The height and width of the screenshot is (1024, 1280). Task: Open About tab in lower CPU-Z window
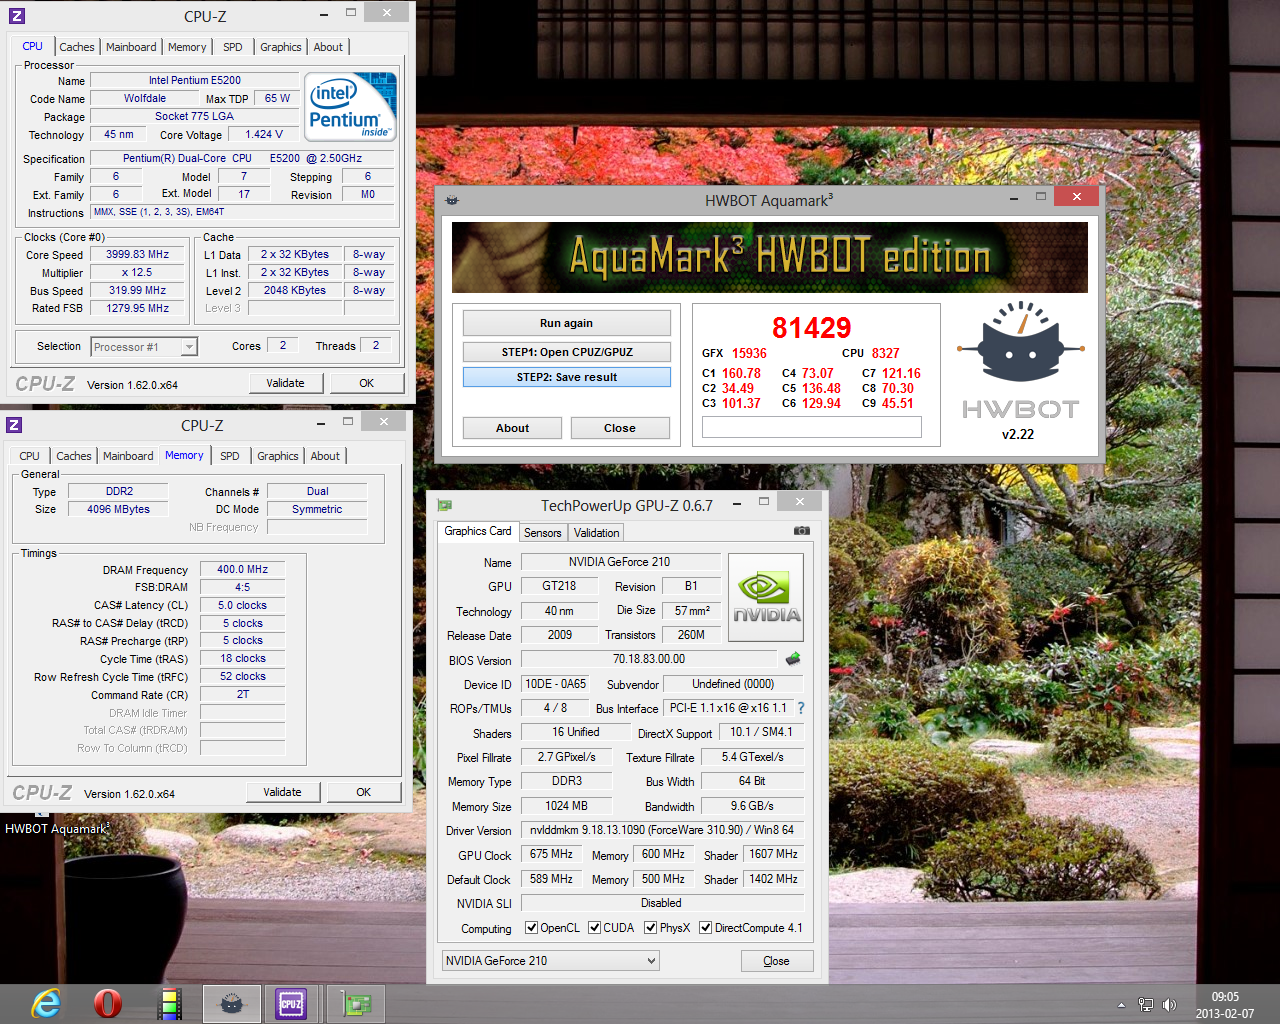coord(325,456)
